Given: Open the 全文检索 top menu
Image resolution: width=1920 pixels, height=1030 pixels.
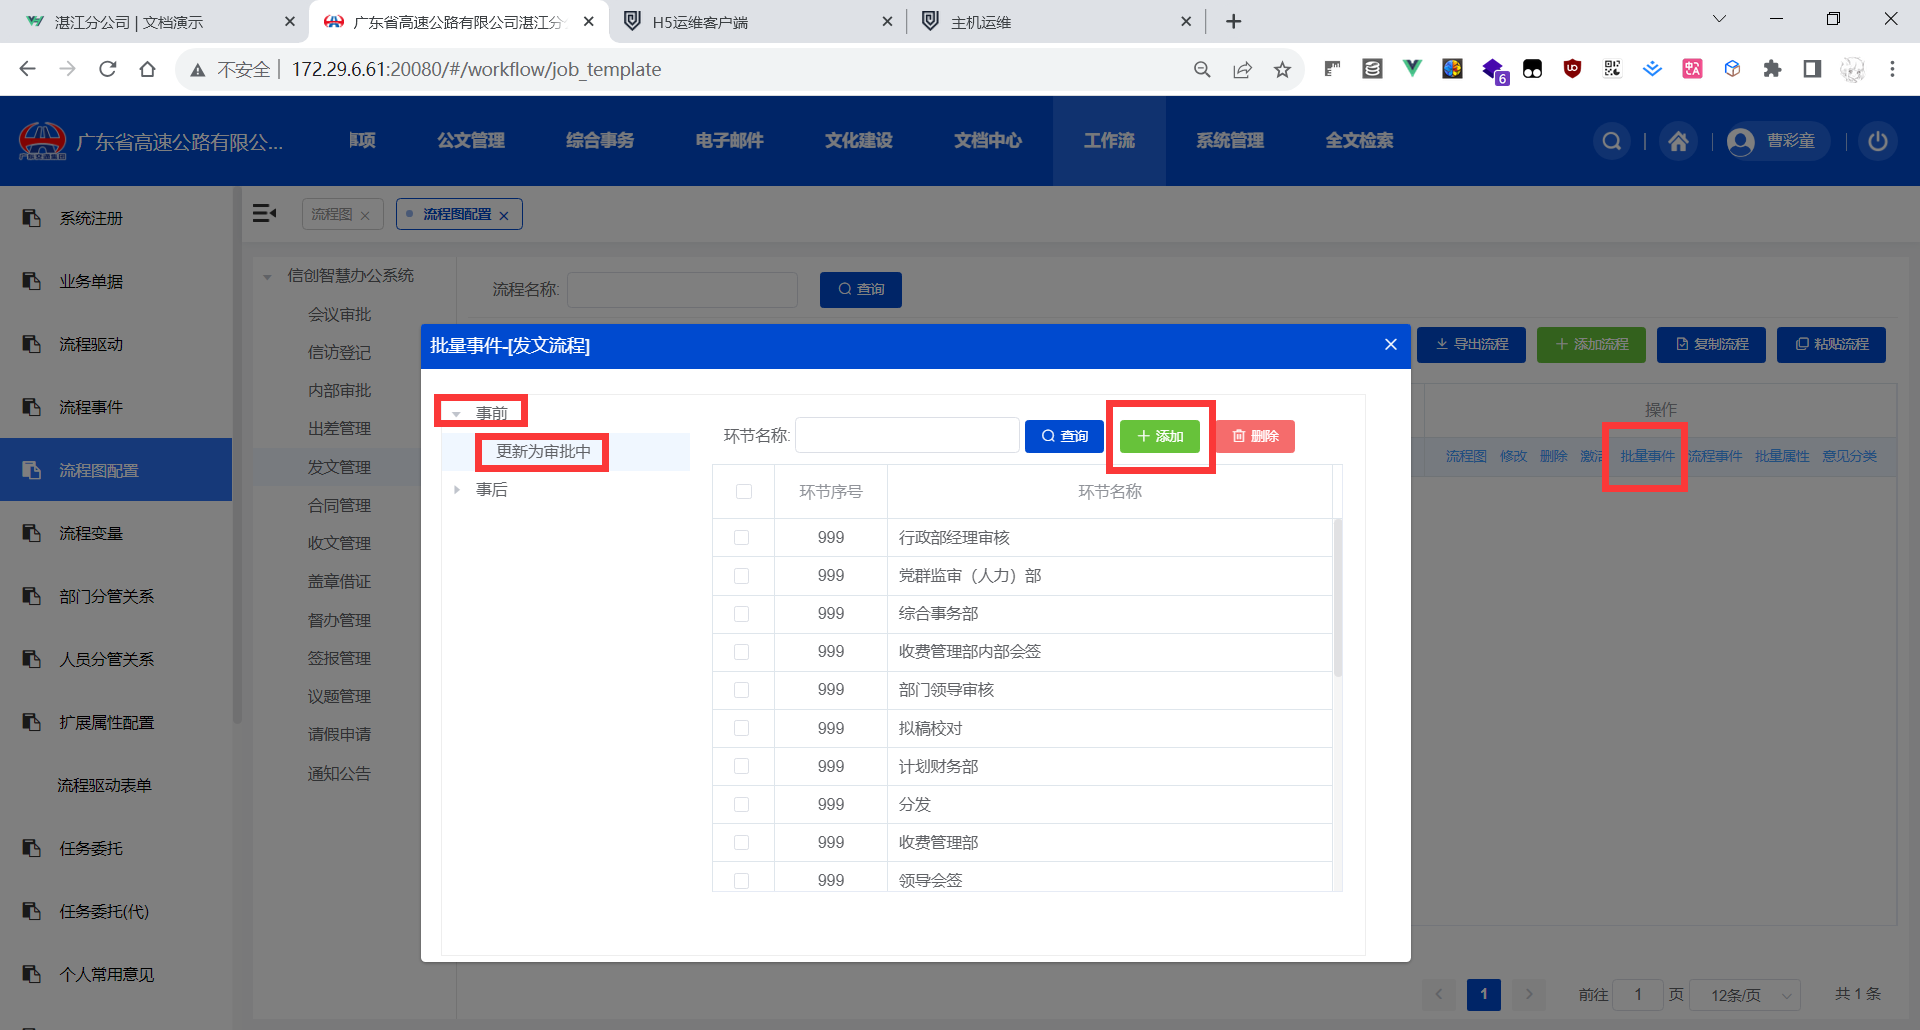Looking at the screenshot, I should [x=1360, y=141].
